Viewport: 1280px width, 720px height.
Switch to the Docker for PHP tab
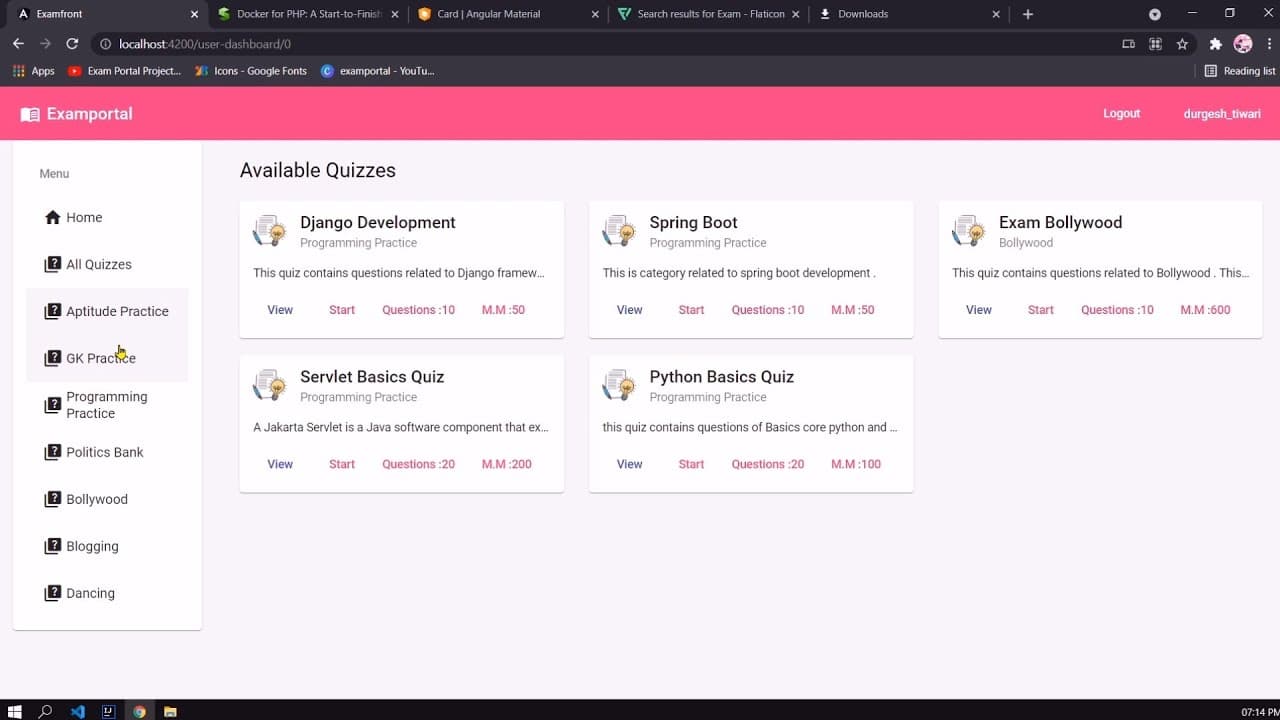tap(308, 14)
